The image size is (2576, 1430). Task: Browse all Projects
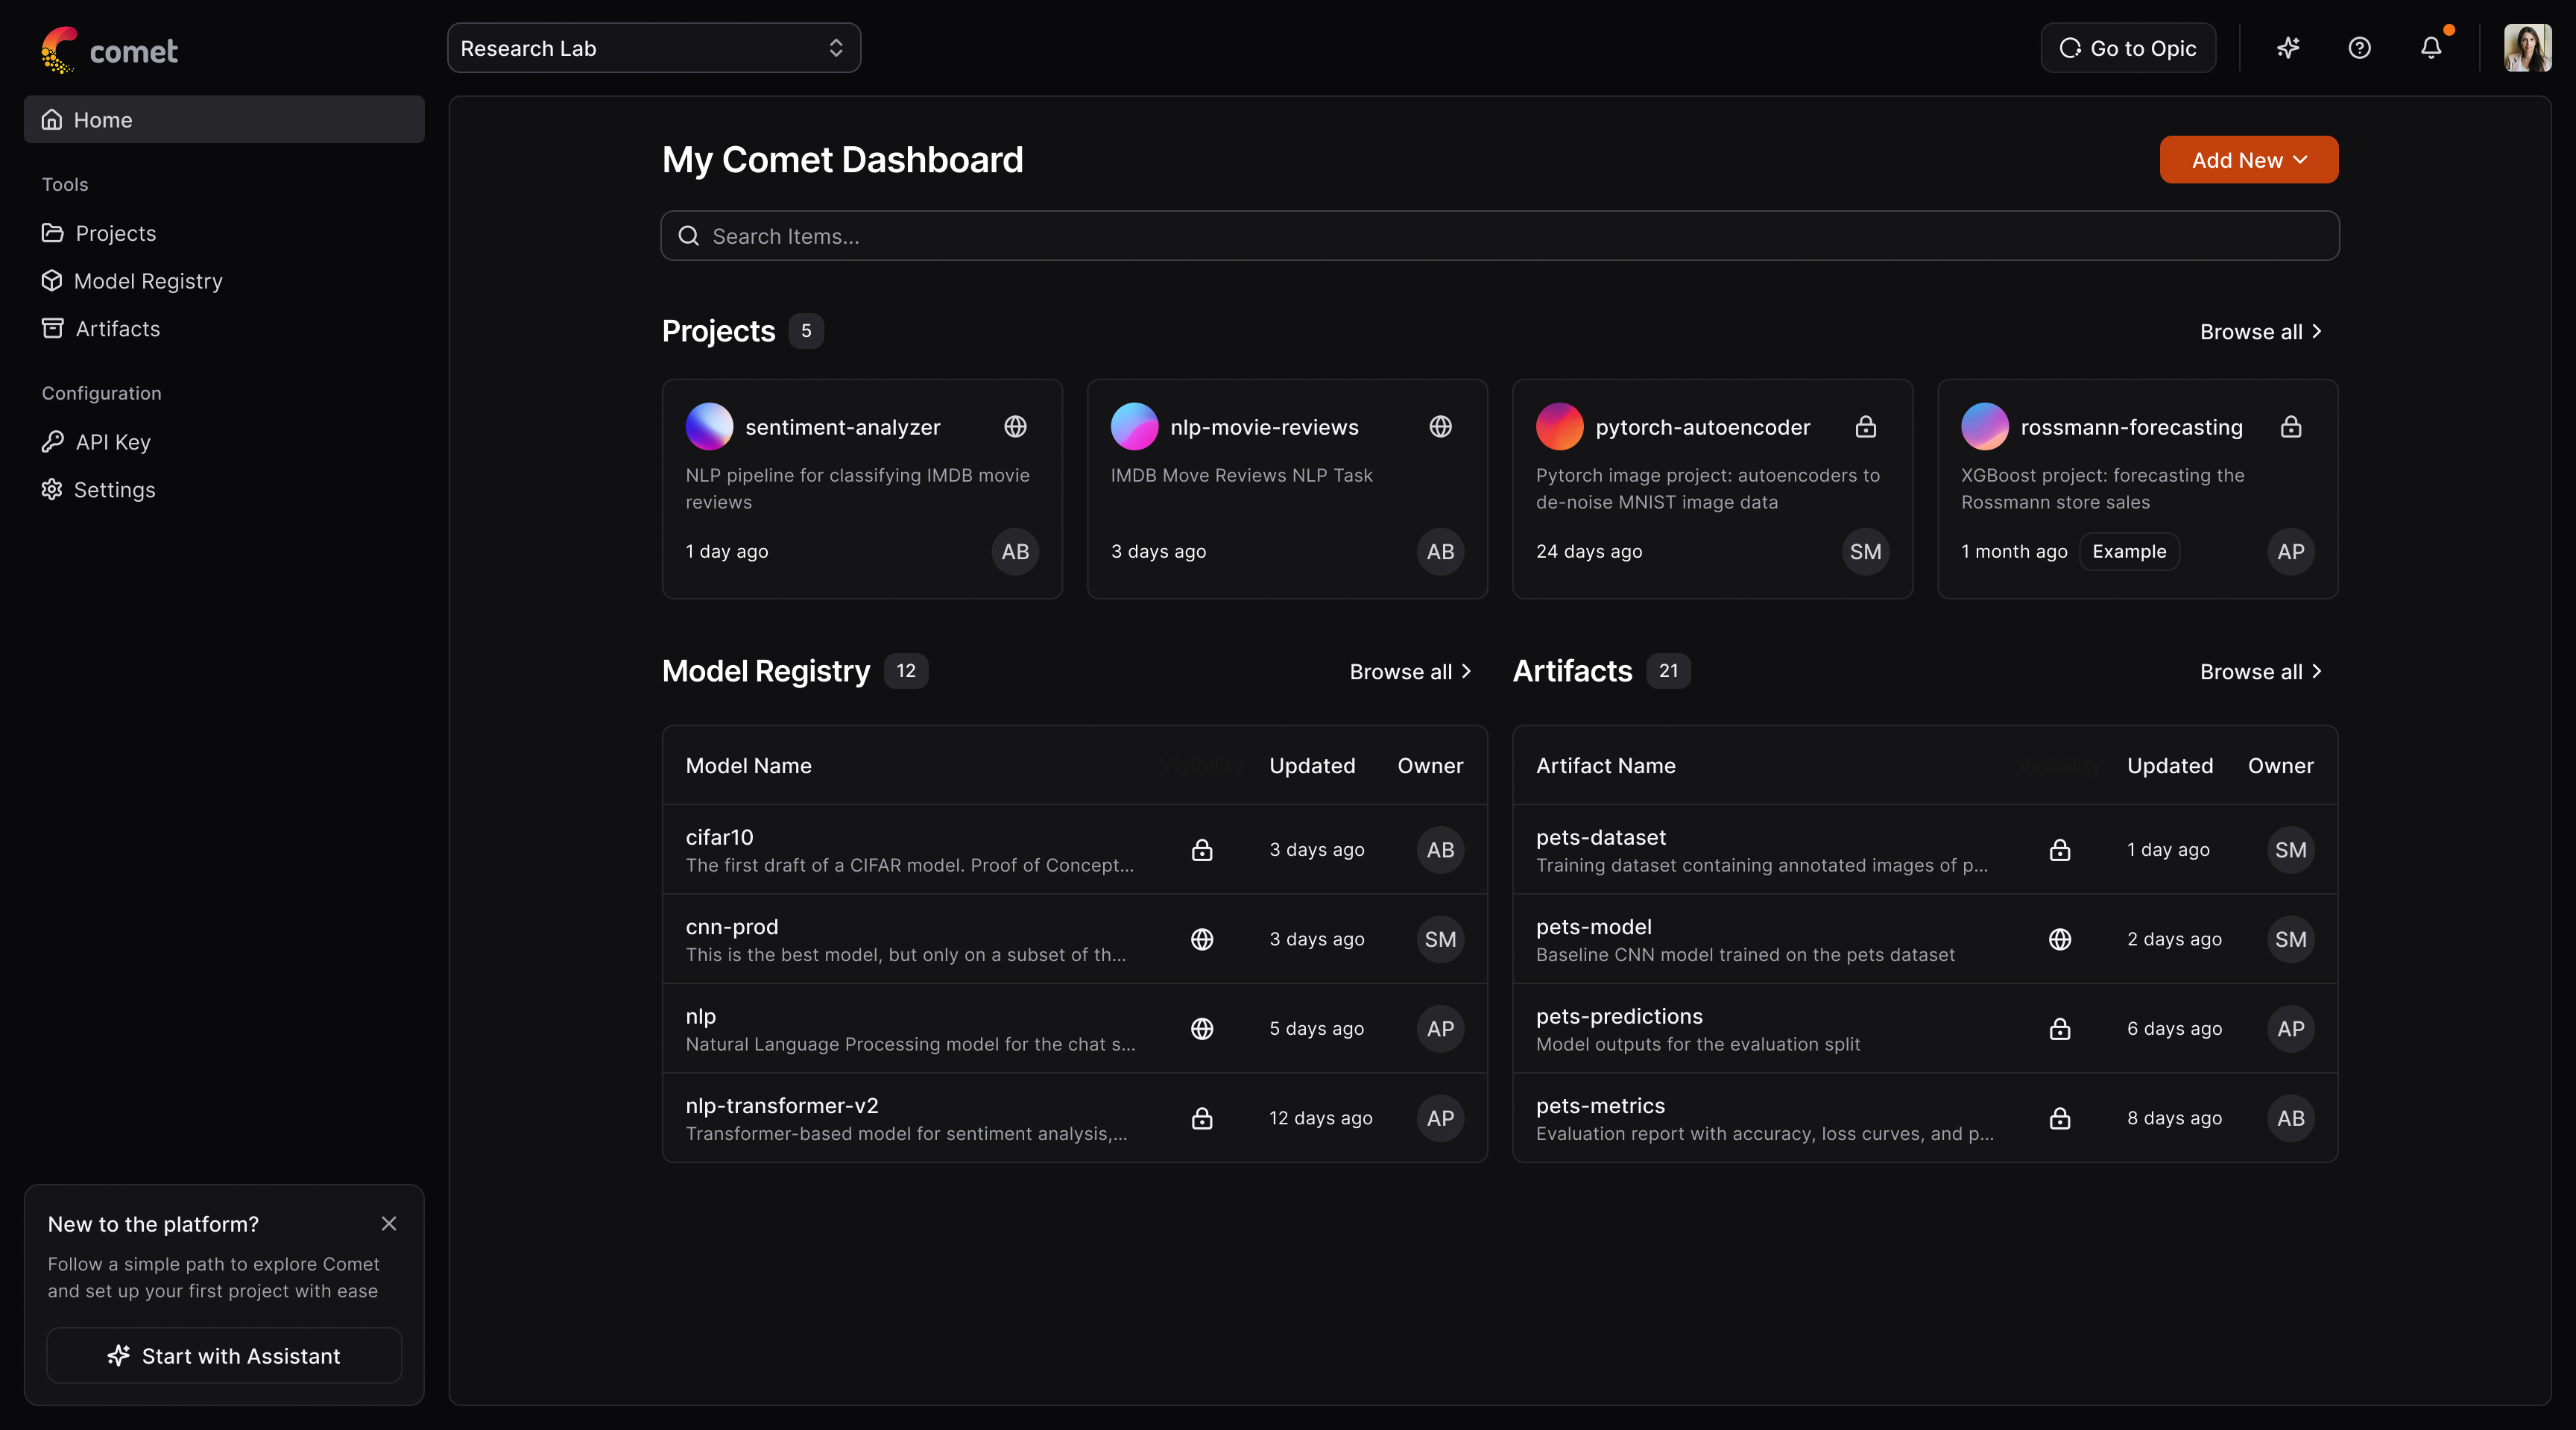(x=2260, y=332)
